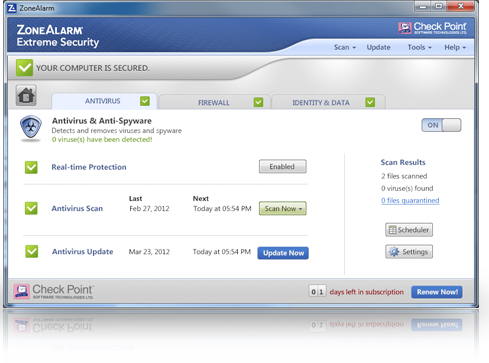Image resolution: width=489 pixels, height=363 pixels.
Task: Open the Tools menu dropdown
Action: pos(419,47)
